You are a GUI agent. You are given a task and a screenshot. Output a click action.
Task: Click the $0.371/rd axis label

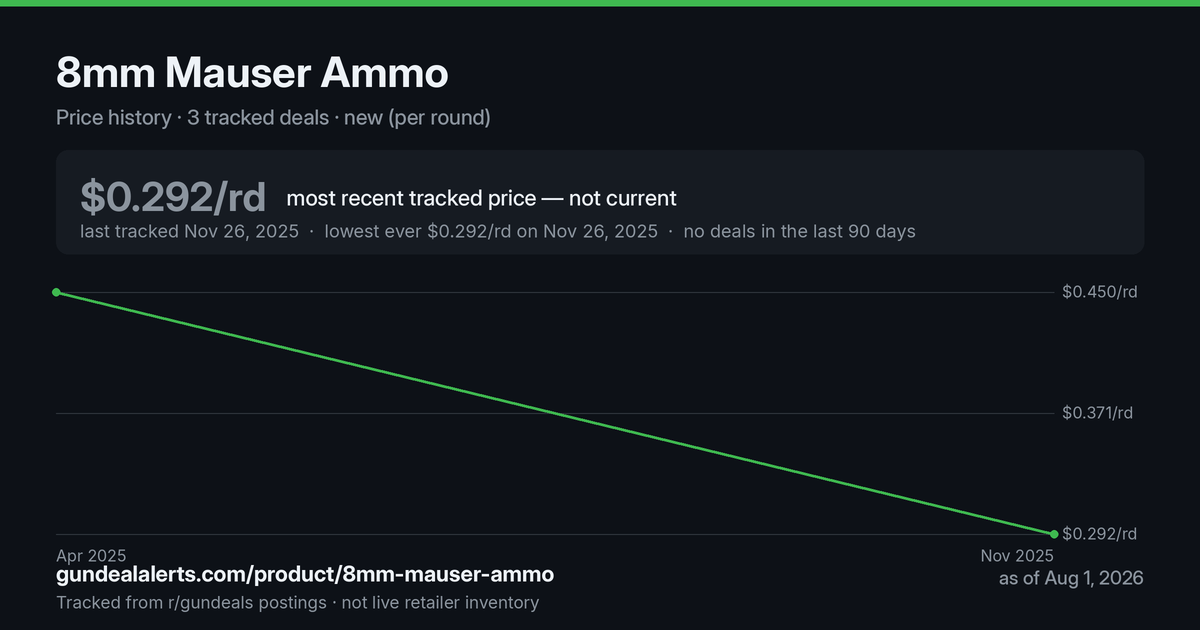[x=1098, y=413]
